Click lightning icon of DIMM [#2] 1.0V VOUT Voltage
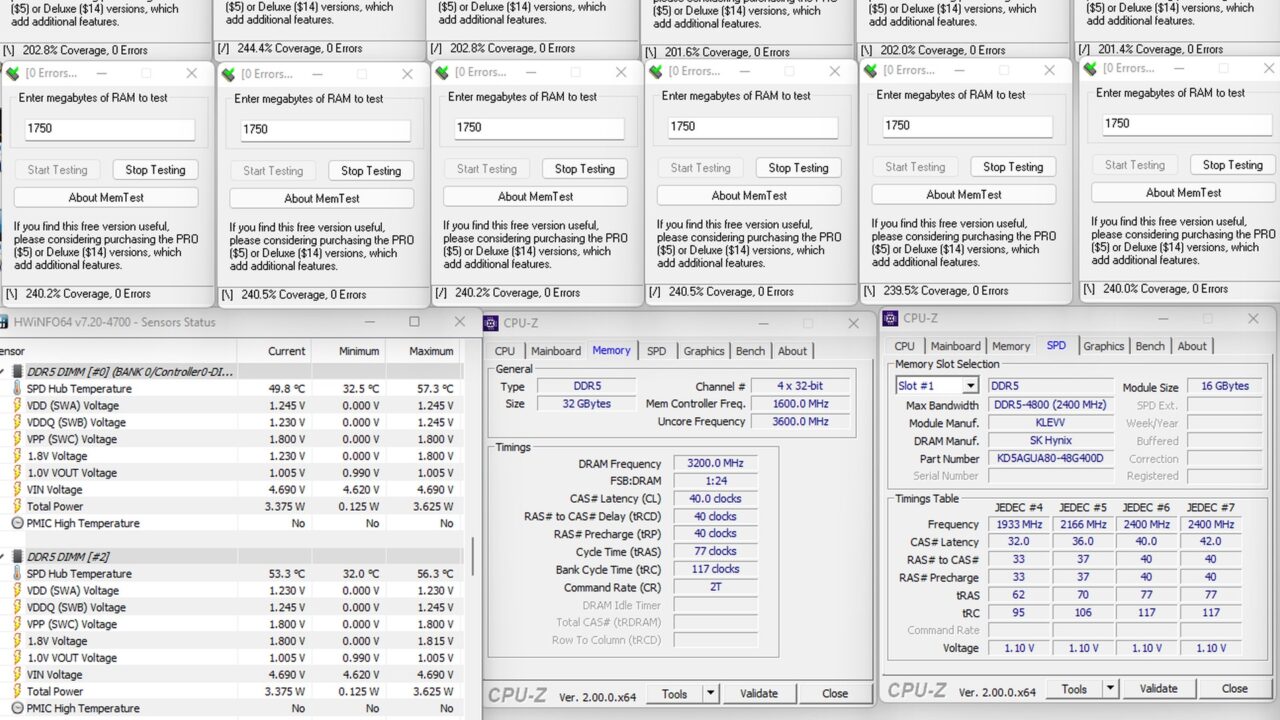Image resolution: width=1280 pixels, height=720 pixels. click(17, 658)
